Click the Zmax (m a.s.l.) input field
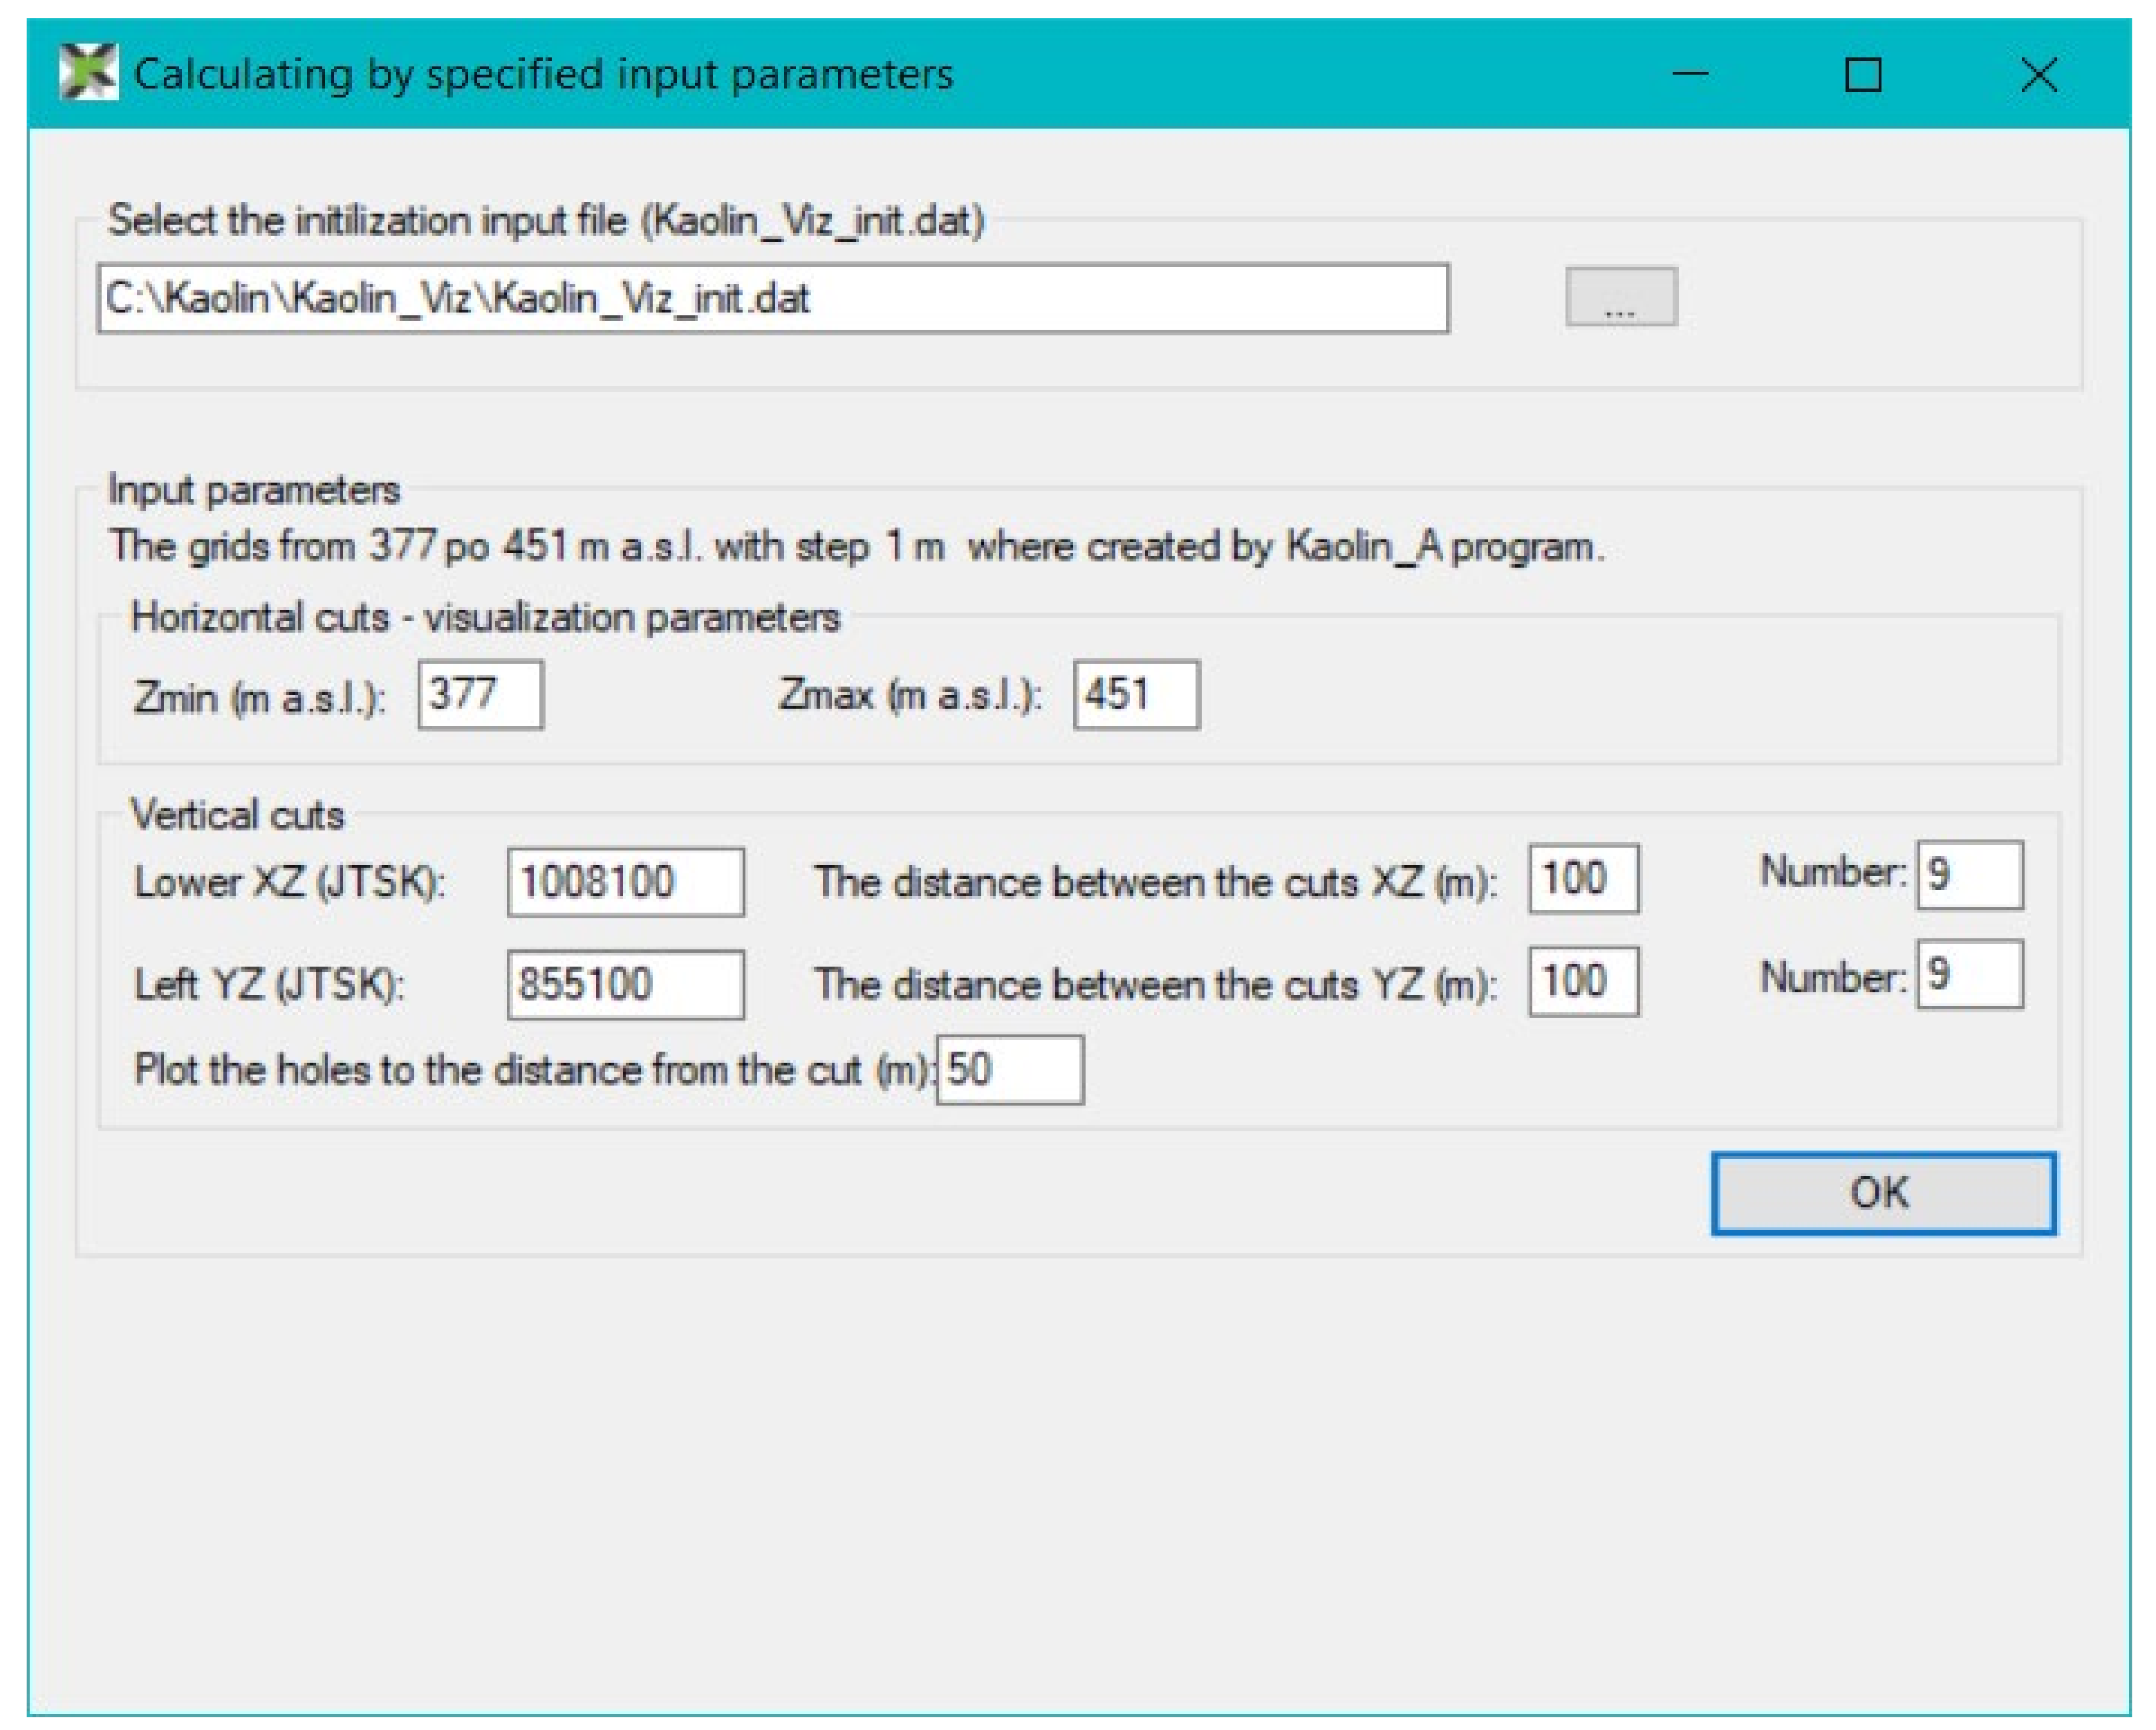The height and width of the screenshot is (1730, 2156). 1136,694
